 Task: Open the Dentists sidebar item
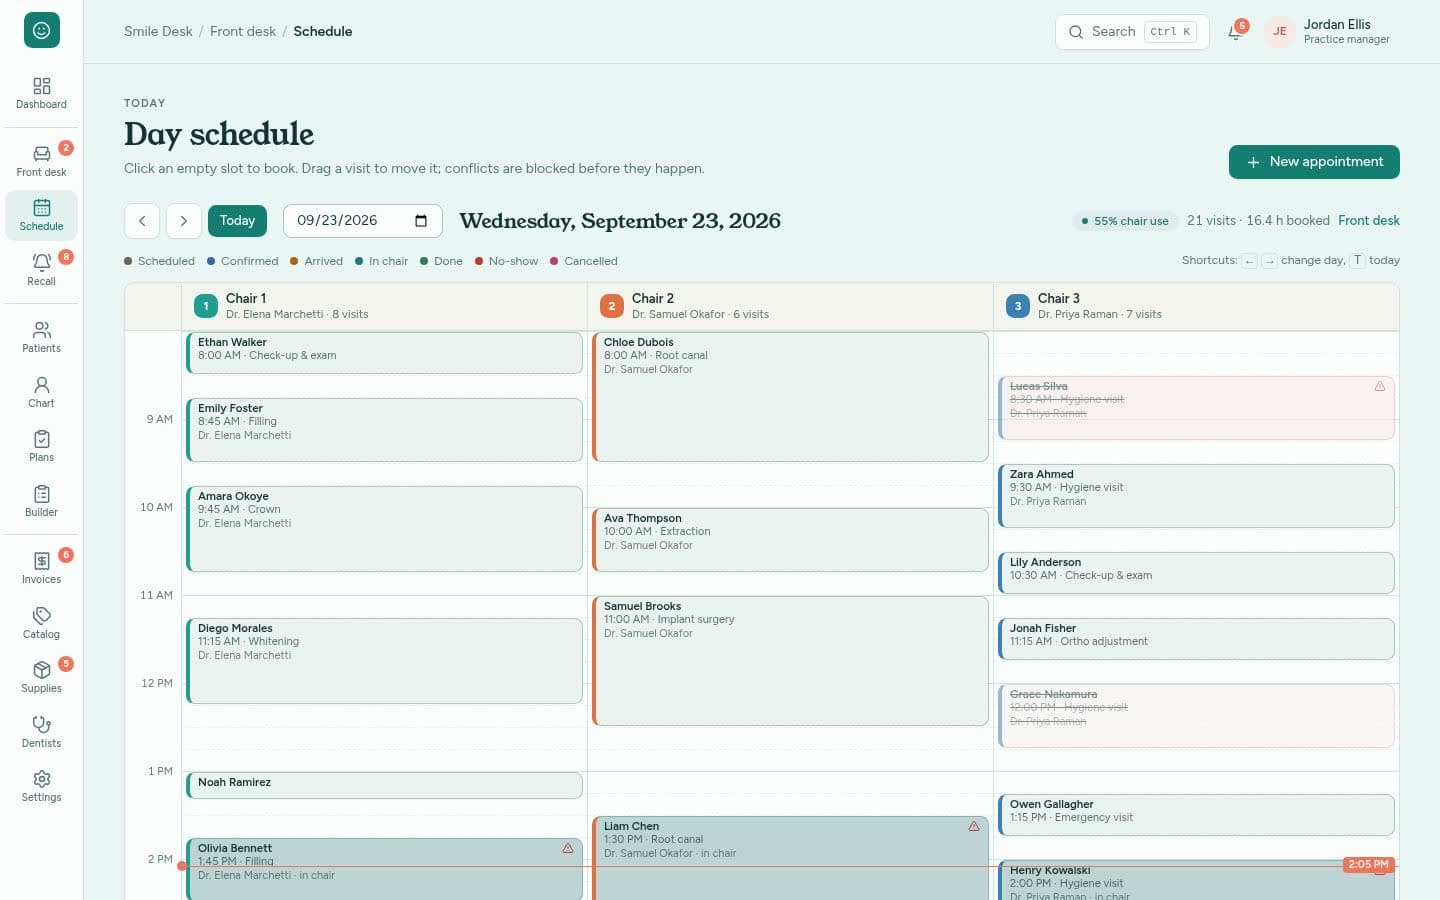coord(41,732)
